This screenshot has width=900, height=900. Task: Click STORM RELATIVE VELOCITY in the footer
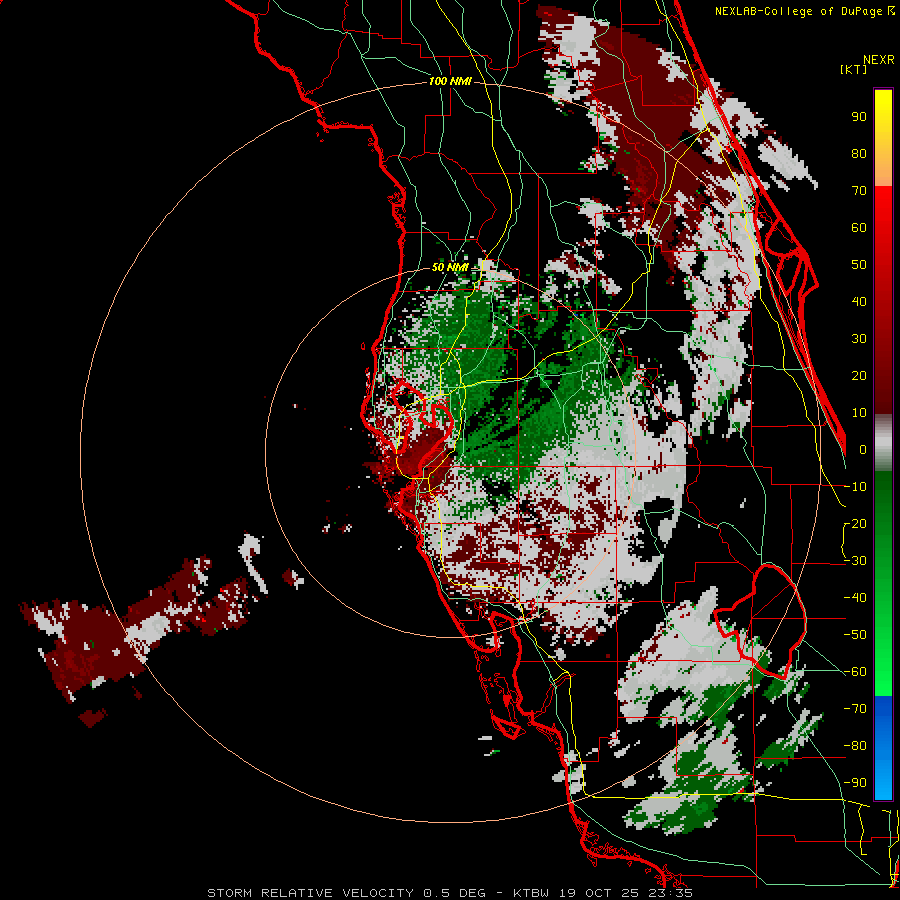310,893
